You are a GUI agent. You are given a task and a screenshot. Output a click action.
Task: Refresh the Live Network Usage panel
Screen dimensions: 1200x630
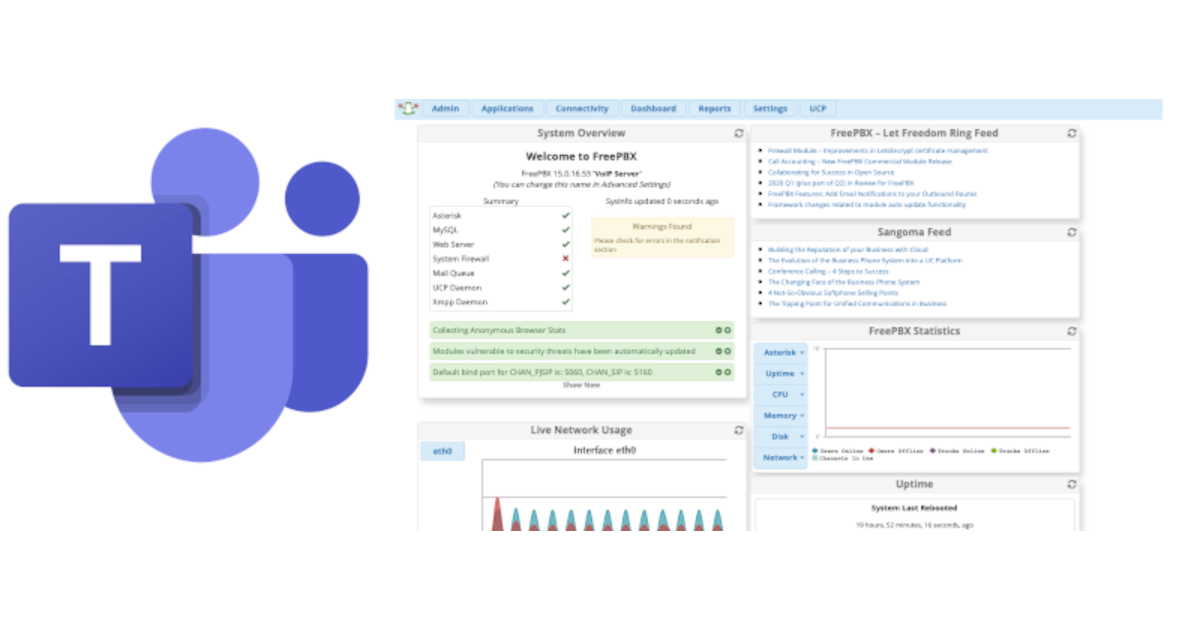[x=738, y=430]
